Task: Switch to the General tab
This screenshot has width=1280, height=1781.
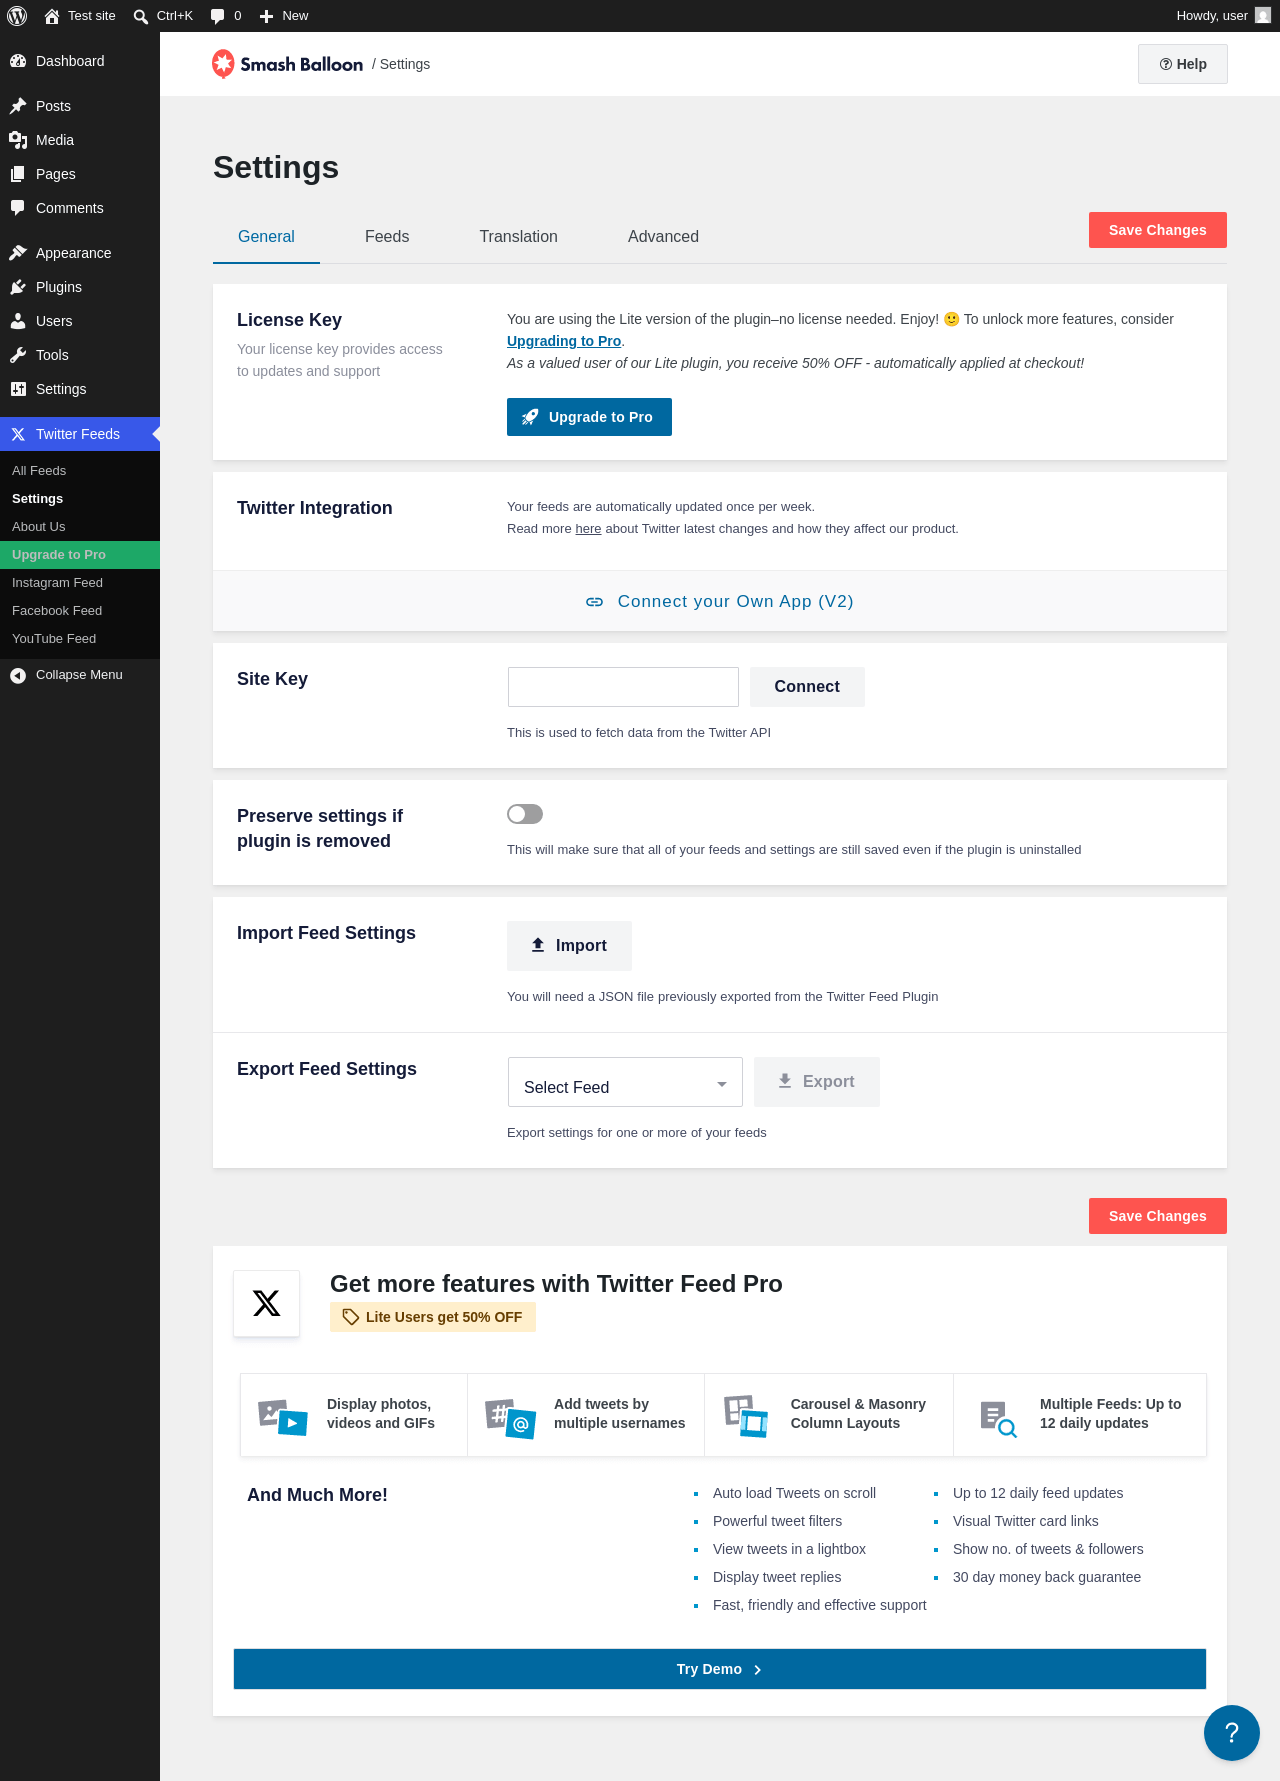Action: [266, 237]
